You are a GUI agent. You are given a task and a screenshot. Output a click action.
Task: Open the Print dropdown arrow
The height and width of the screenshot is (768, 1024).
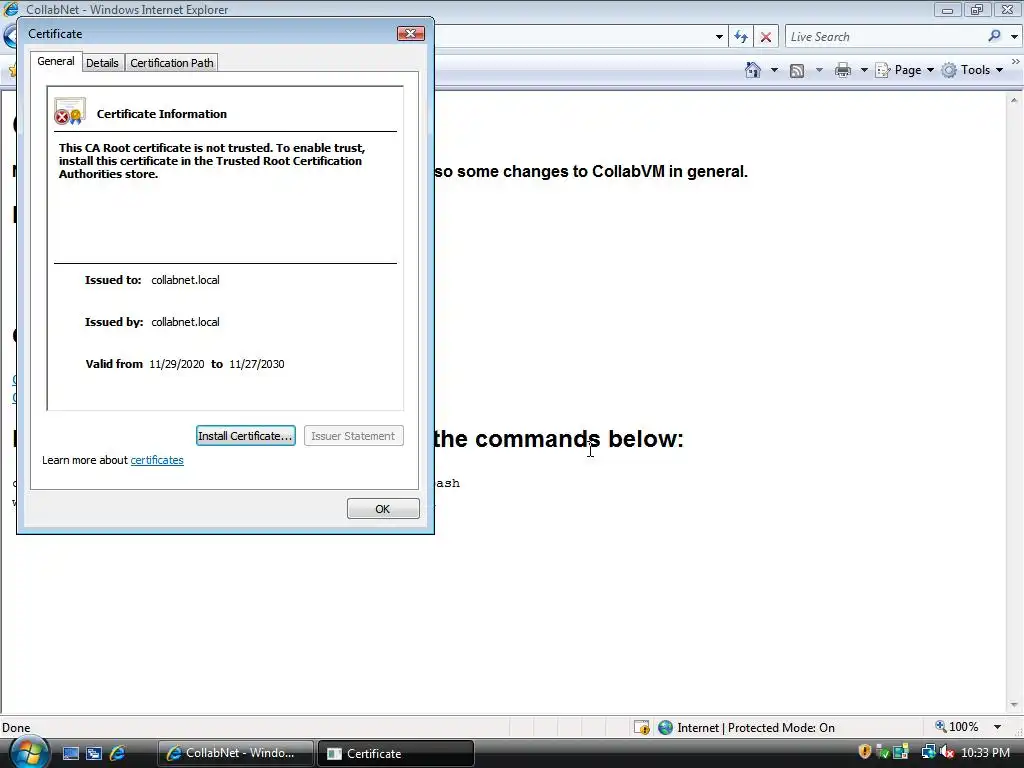click(863, 70)
